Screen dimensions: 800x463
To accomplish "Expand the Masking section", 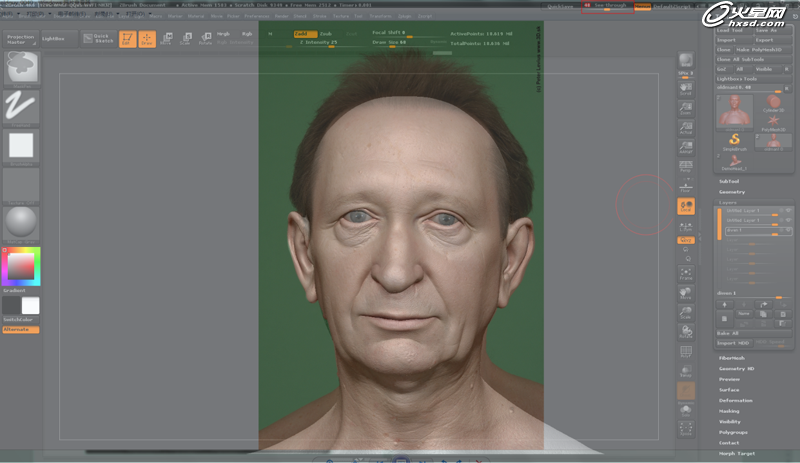I will [729, 411].
